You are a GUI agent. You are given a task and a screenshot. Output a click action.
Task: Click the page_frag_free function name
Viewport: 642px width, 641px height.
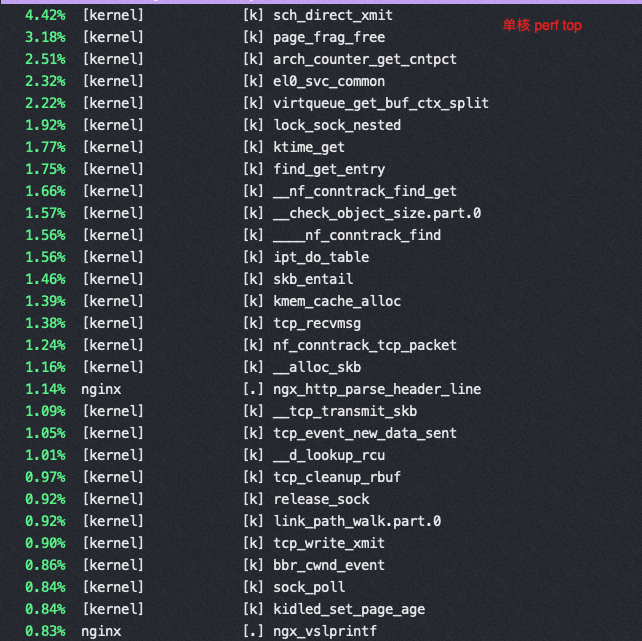tap(329, 38)
